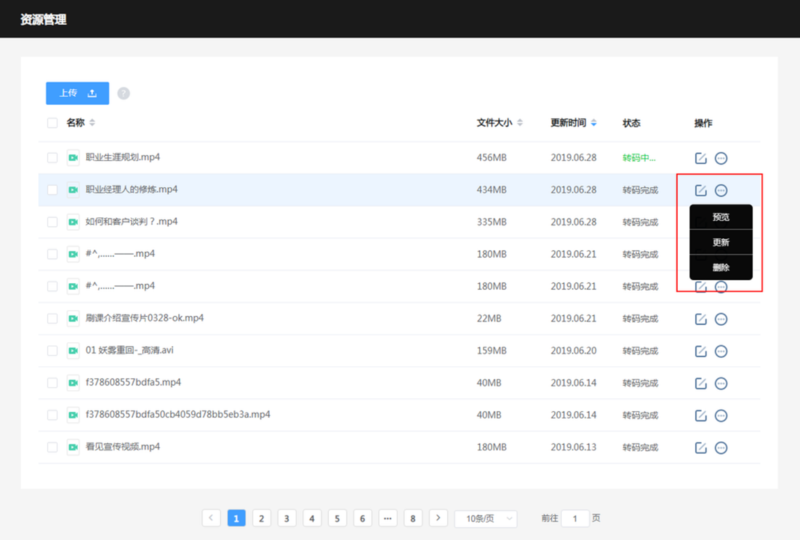Open more options for 职业生涯规划.mp4
800x540 pixels.
721,158
